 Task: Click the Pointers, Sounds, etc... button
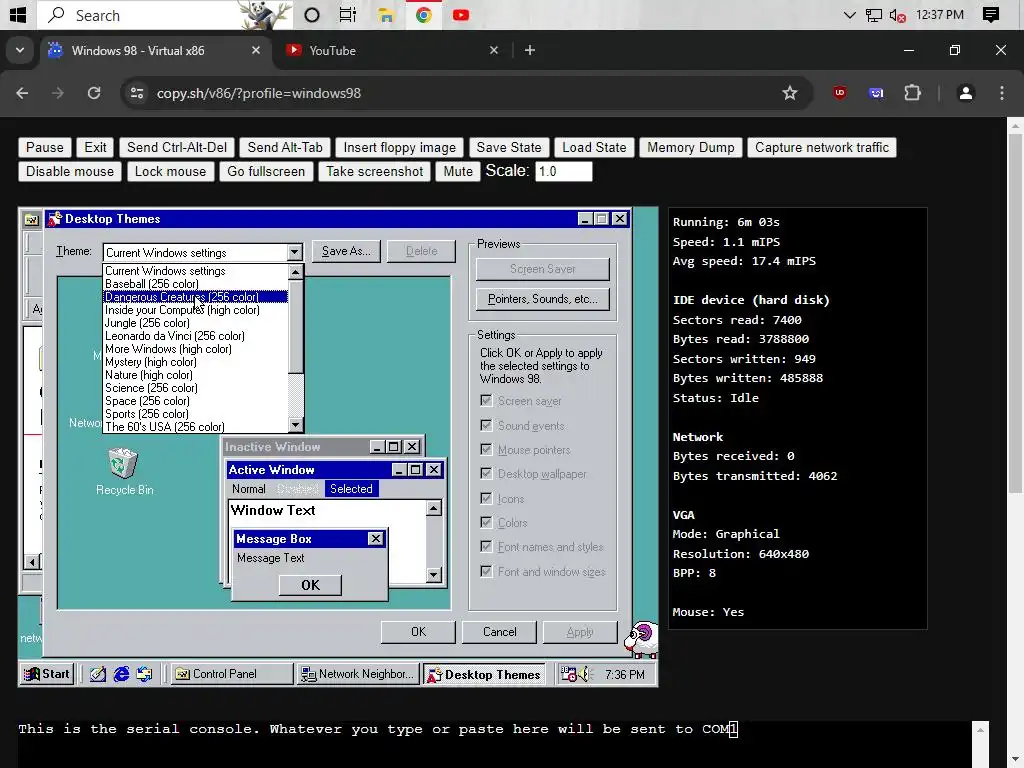coord(542,299)
